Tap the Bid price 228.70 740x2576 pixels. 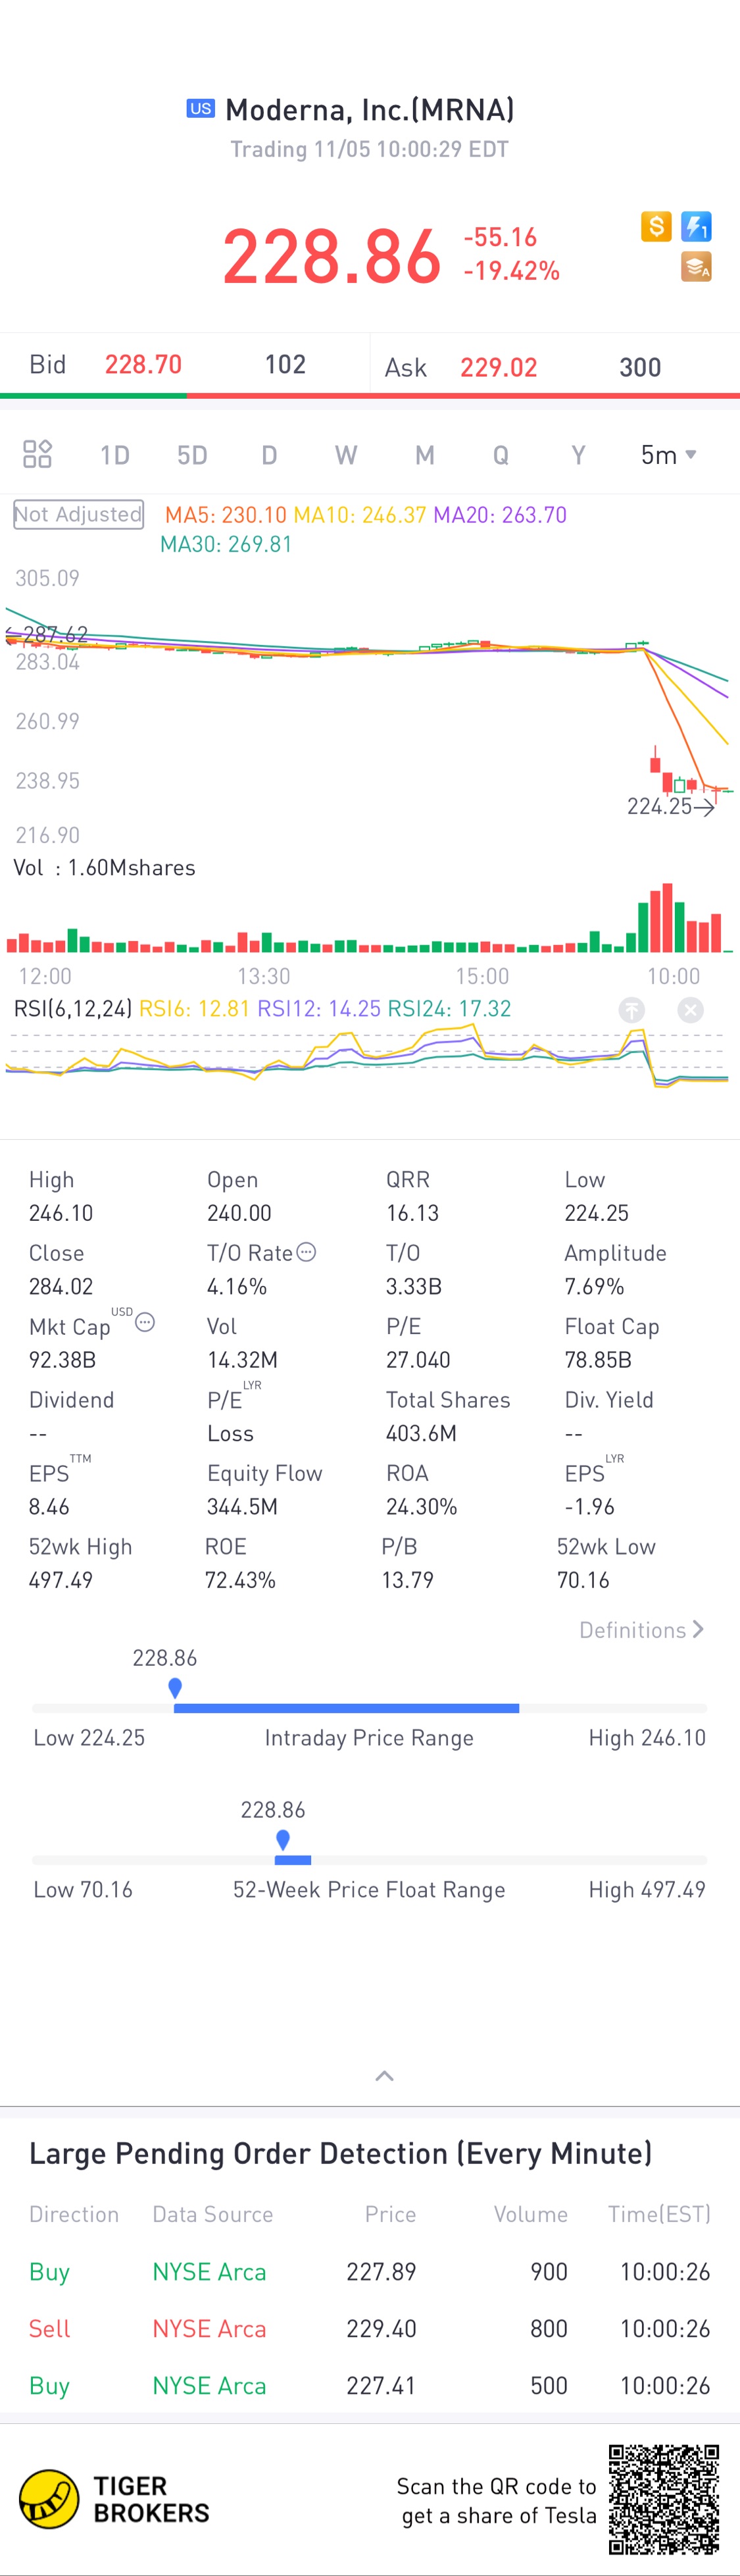point(143,364)
